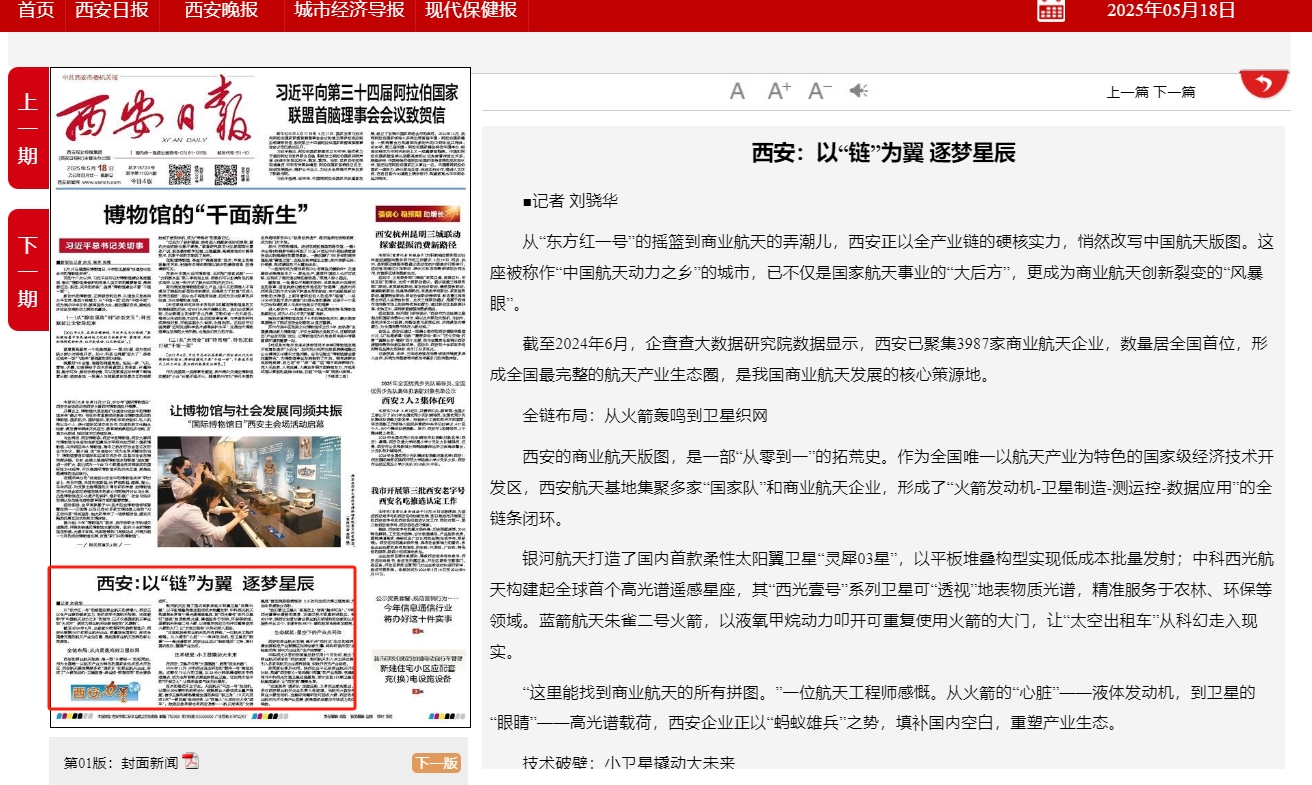Go to next issue with 下一期
The width and height of the screenshot is (1312, 785).
[x=28, y=271]
